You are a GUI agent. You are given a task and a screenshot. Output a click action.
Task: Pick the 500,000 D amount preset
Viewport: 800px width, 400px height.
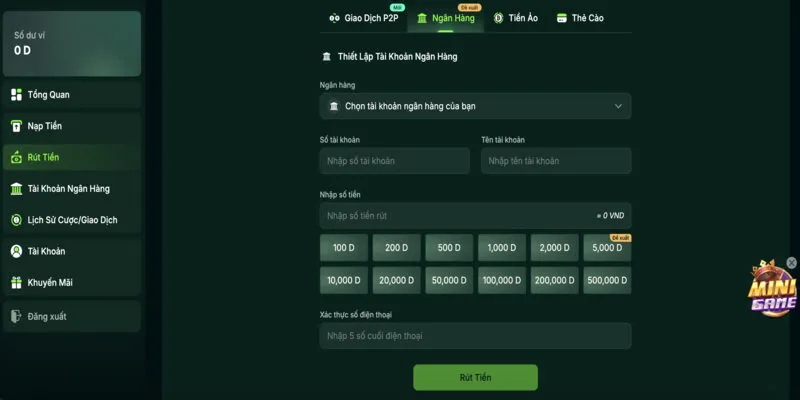[607, 281]
